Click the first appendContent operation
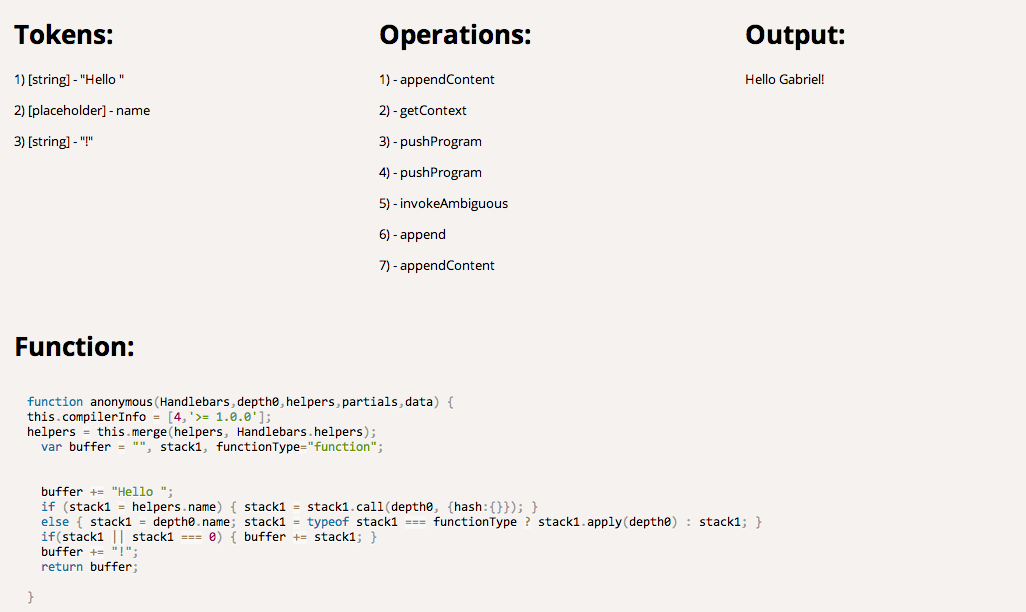Image resolution: width=1026 pixels, height=612 pixels. click(436, 79)
